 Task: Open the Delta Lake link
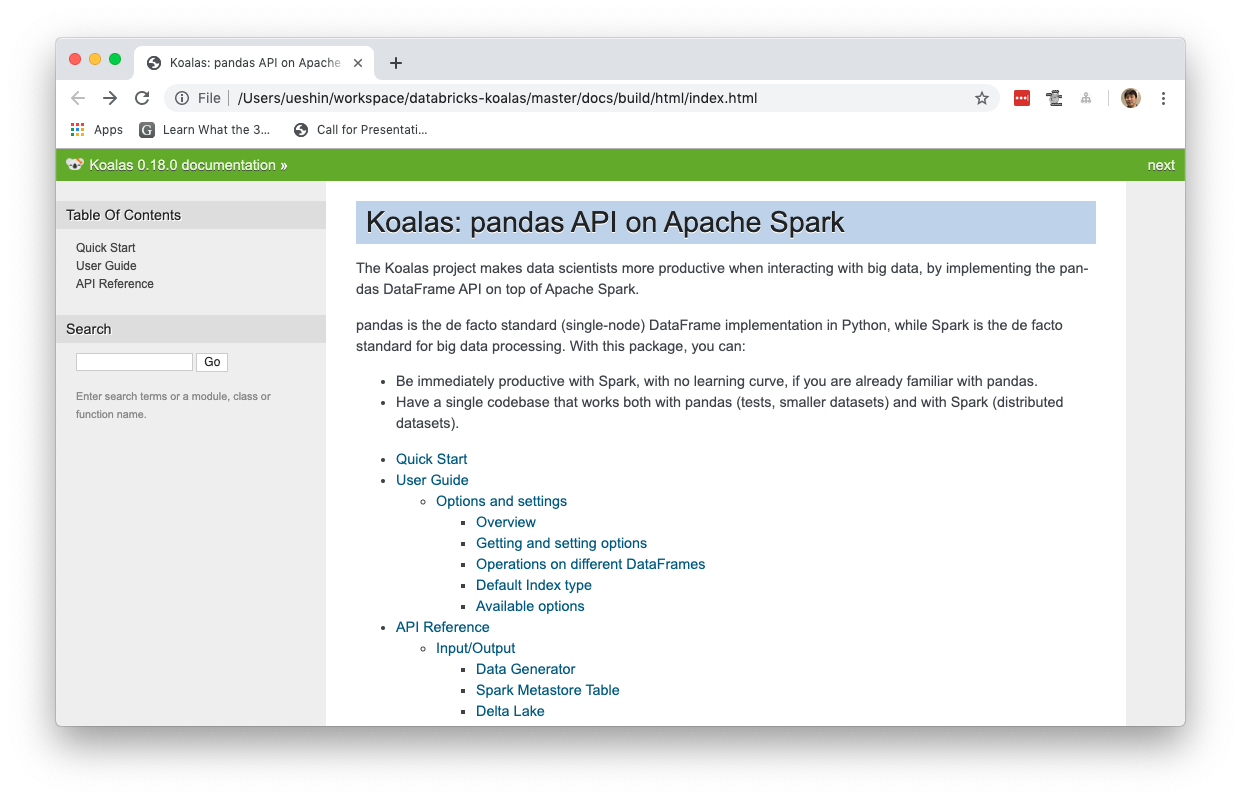coord(510,711)
